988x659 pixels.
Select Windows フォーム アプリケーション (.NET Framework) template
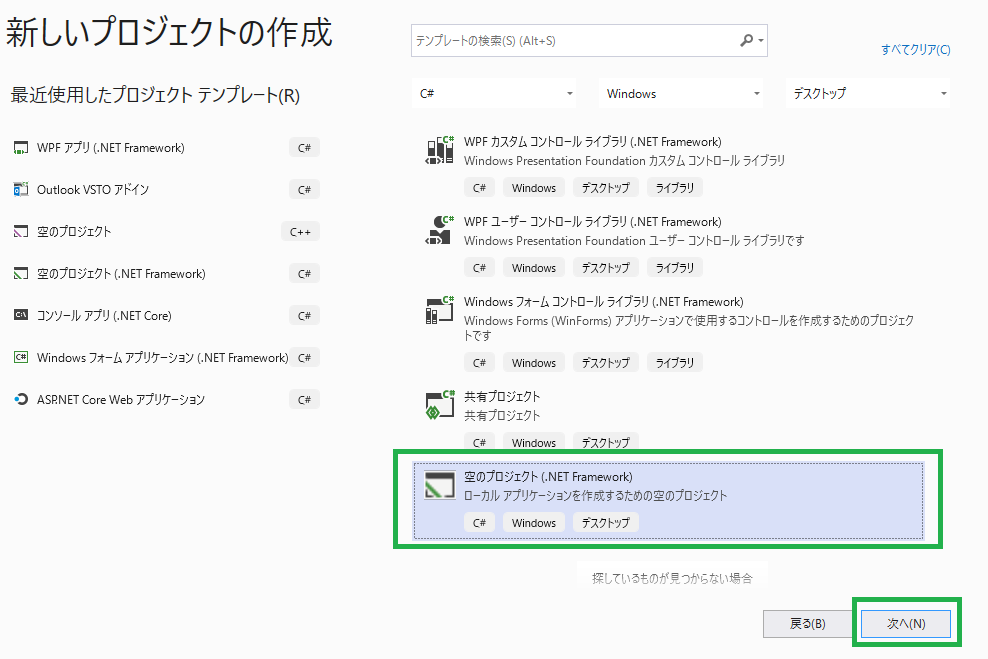(x=163, y=358)
